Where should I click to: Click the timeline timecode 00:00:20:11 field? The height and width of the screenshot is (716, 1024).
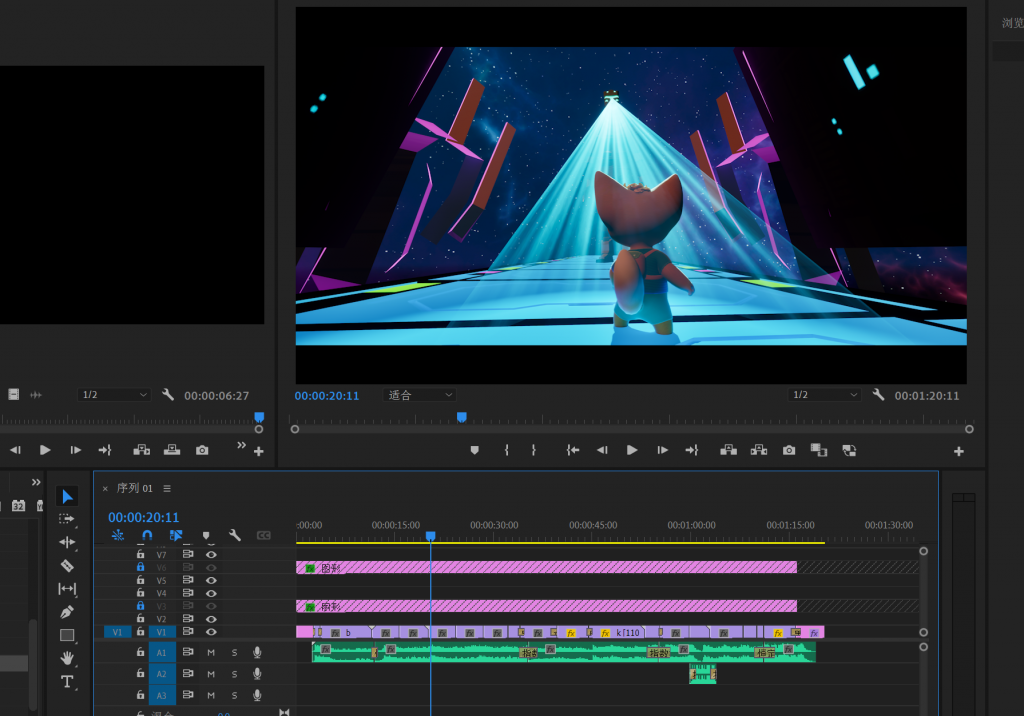144,517
